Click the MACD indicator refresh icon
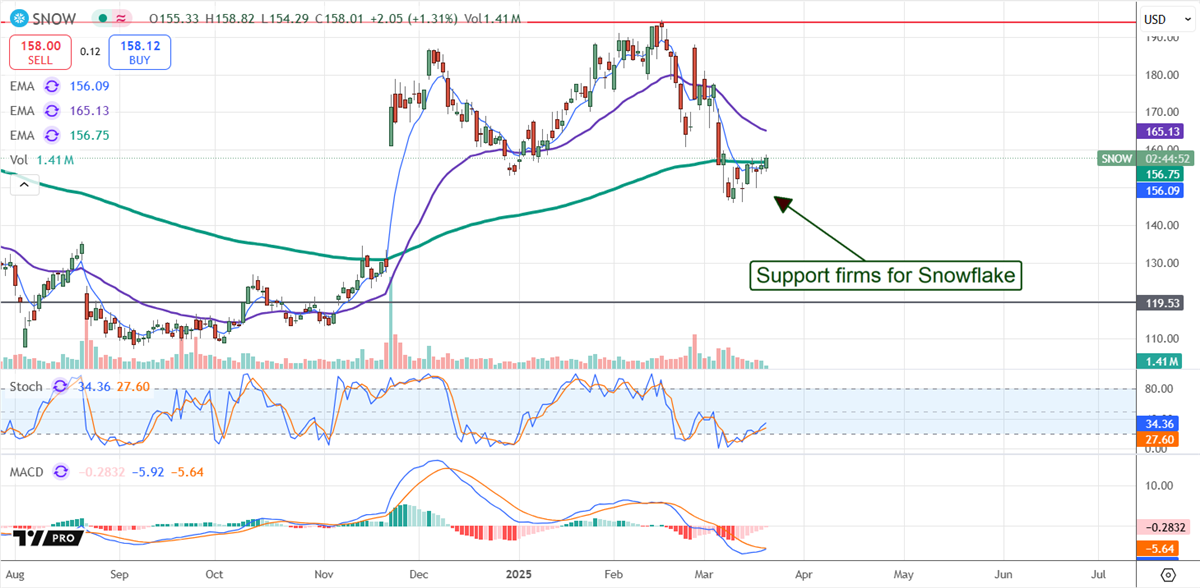1200x588 pixels. point(63,471)
